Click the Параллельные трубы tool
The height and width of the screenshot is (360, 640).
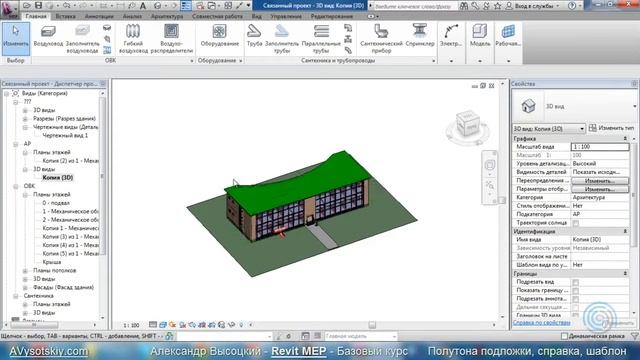point(321,39)
